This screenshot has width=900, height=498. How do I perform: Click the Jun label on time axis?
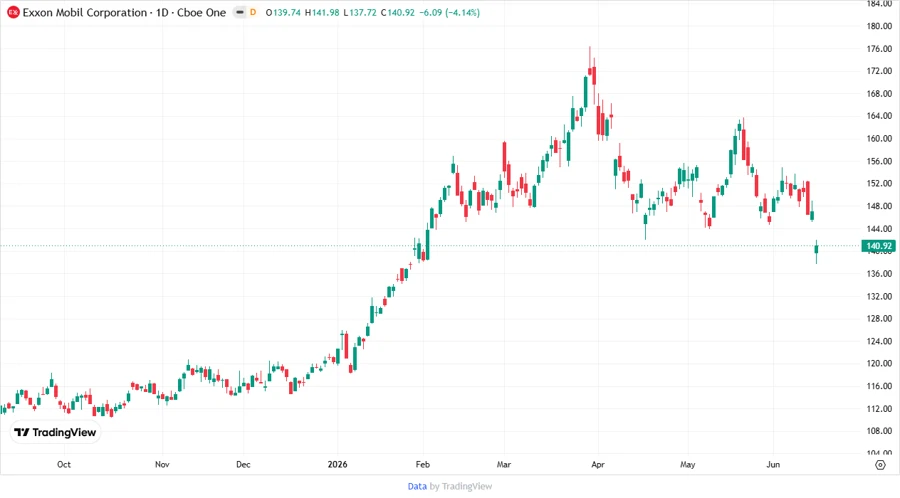[773, 464]
